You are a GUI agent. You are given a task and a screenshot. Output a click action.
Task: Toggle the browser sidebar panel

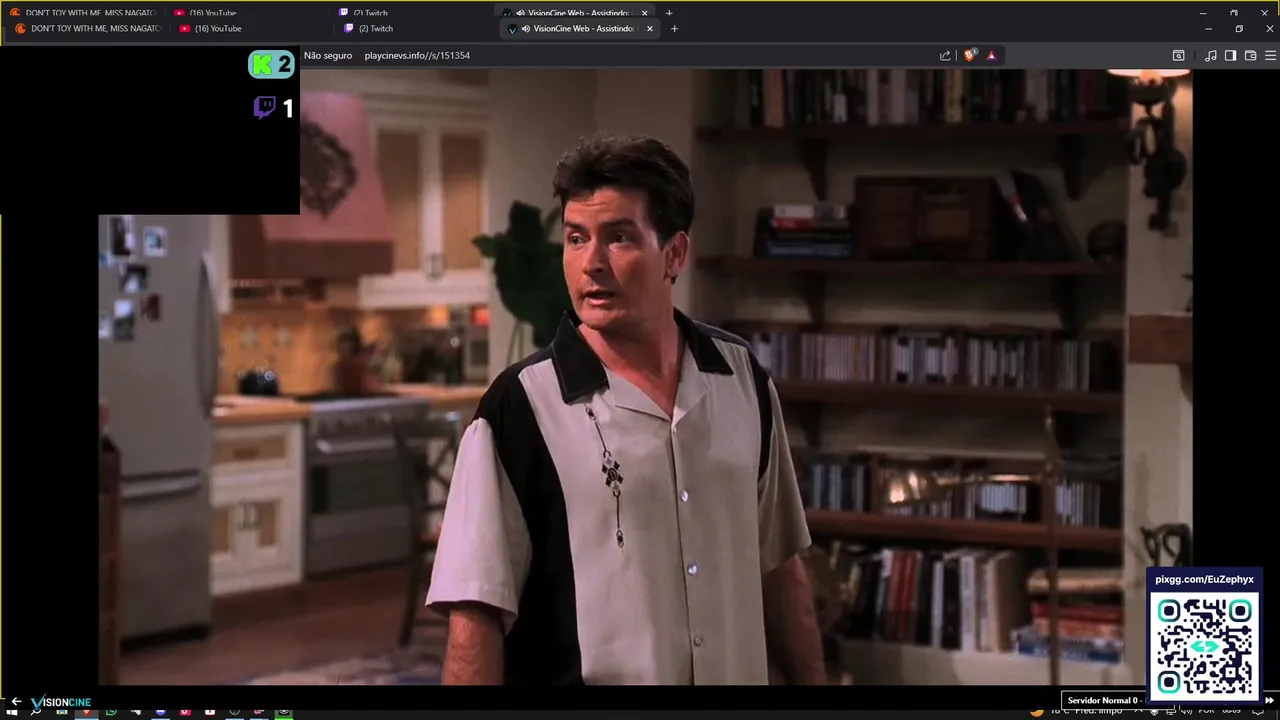(x=1230, y=56)
